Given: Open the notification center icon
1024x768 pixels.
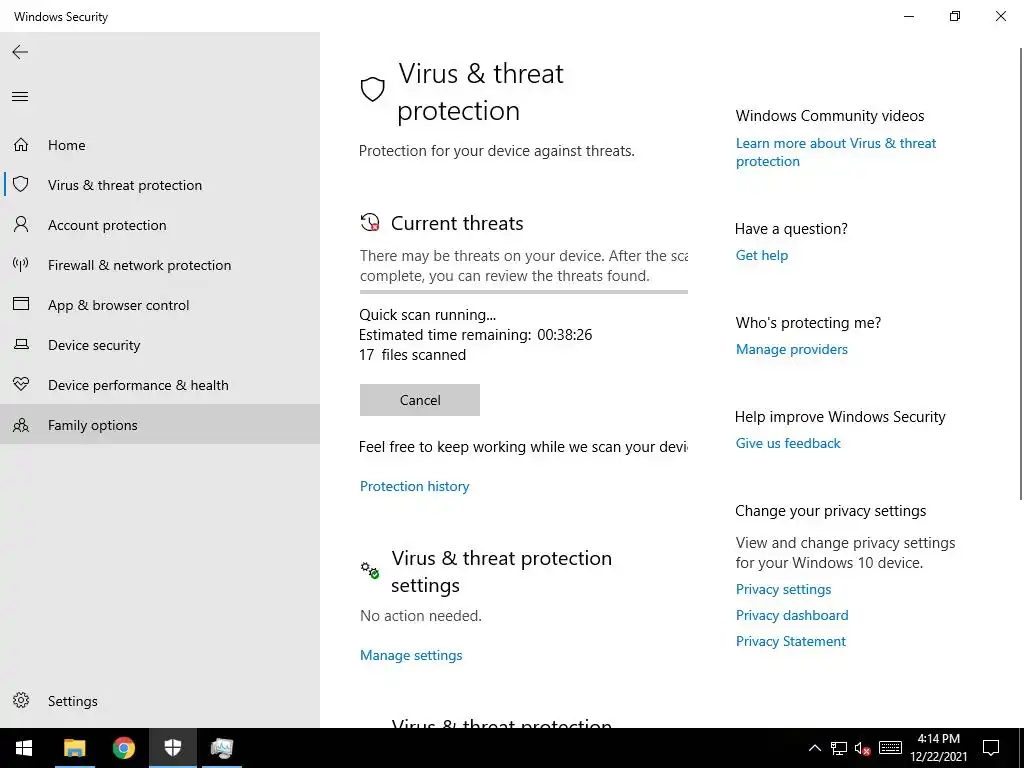Looking at the screenshot, I should [991, 748].
